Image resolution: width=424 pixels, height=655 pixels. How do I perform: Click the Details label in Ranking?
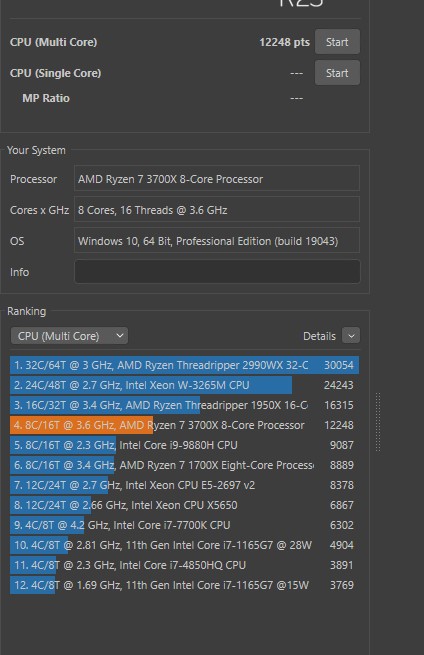pyautogui.click(x=319, y=336)
